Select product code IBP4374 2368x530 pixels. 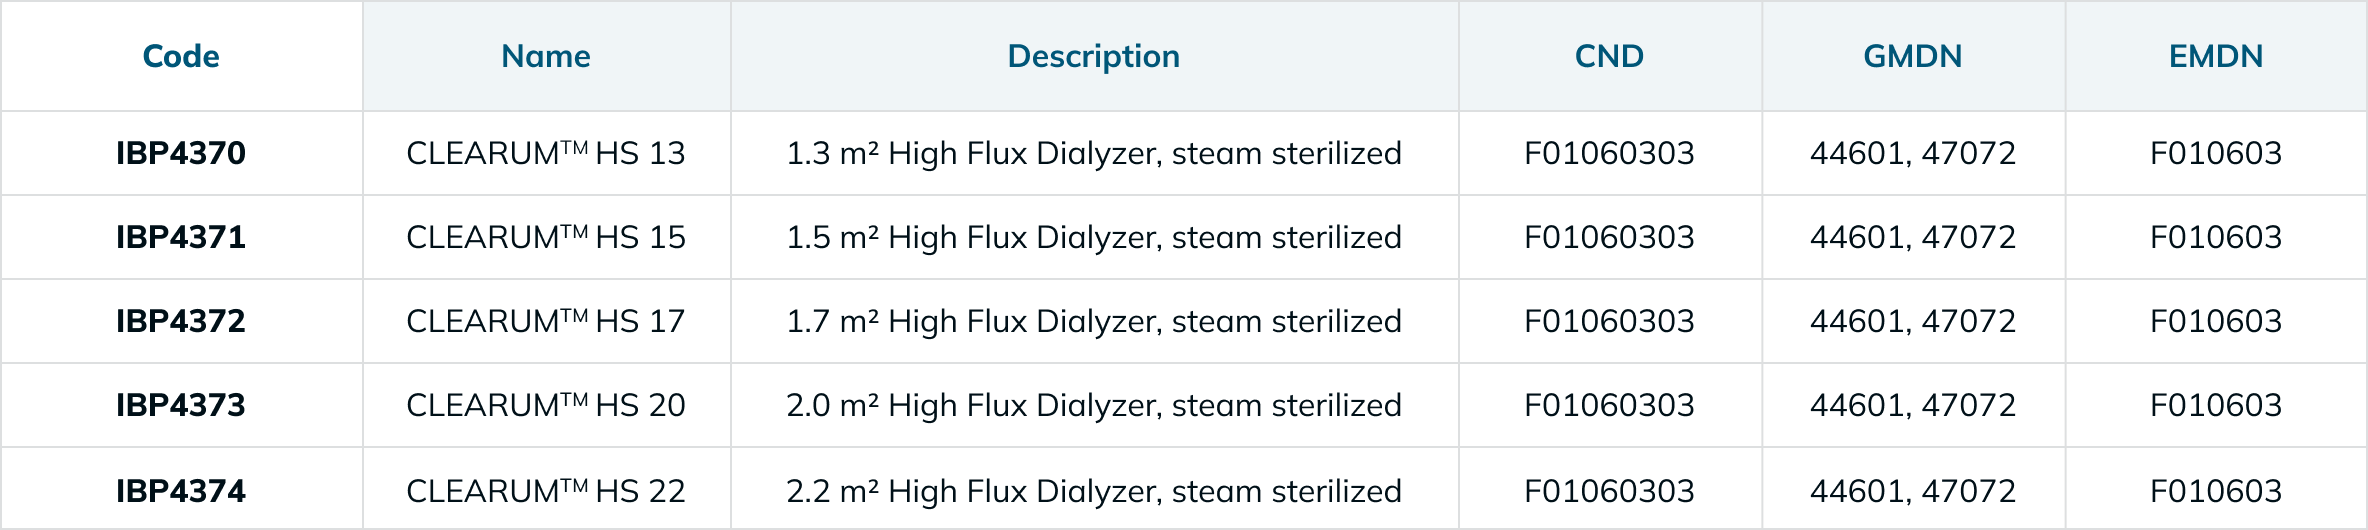coord(181,491)
